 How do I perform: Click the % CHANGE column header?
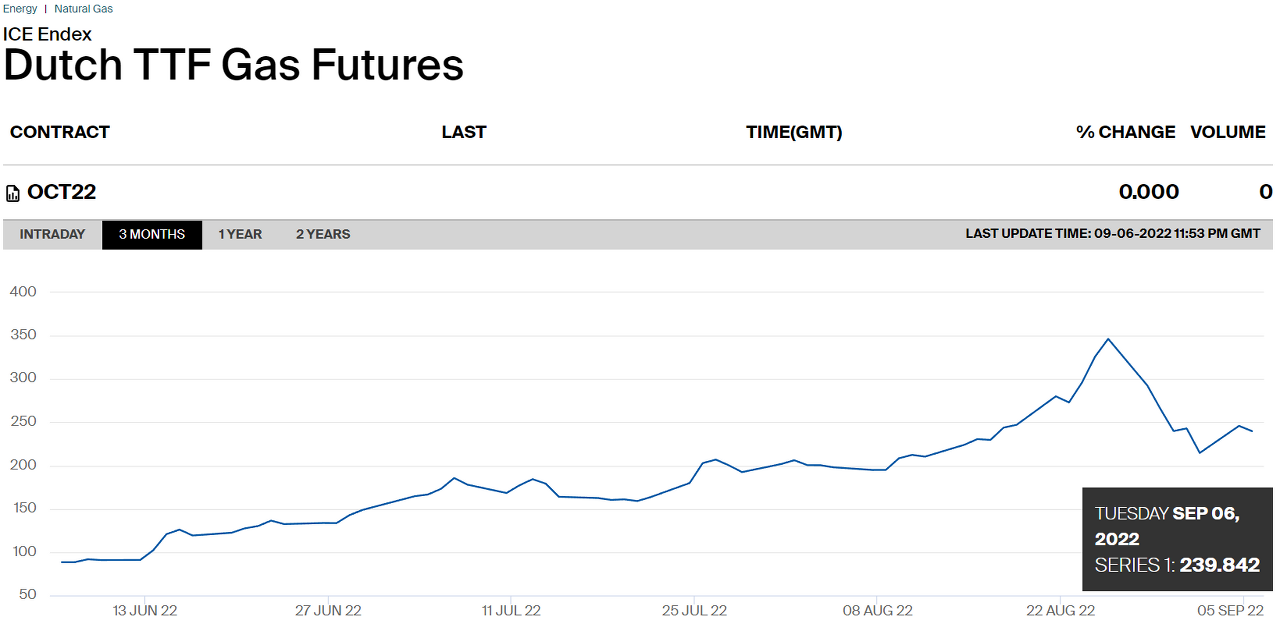(x=1126, y=132)
